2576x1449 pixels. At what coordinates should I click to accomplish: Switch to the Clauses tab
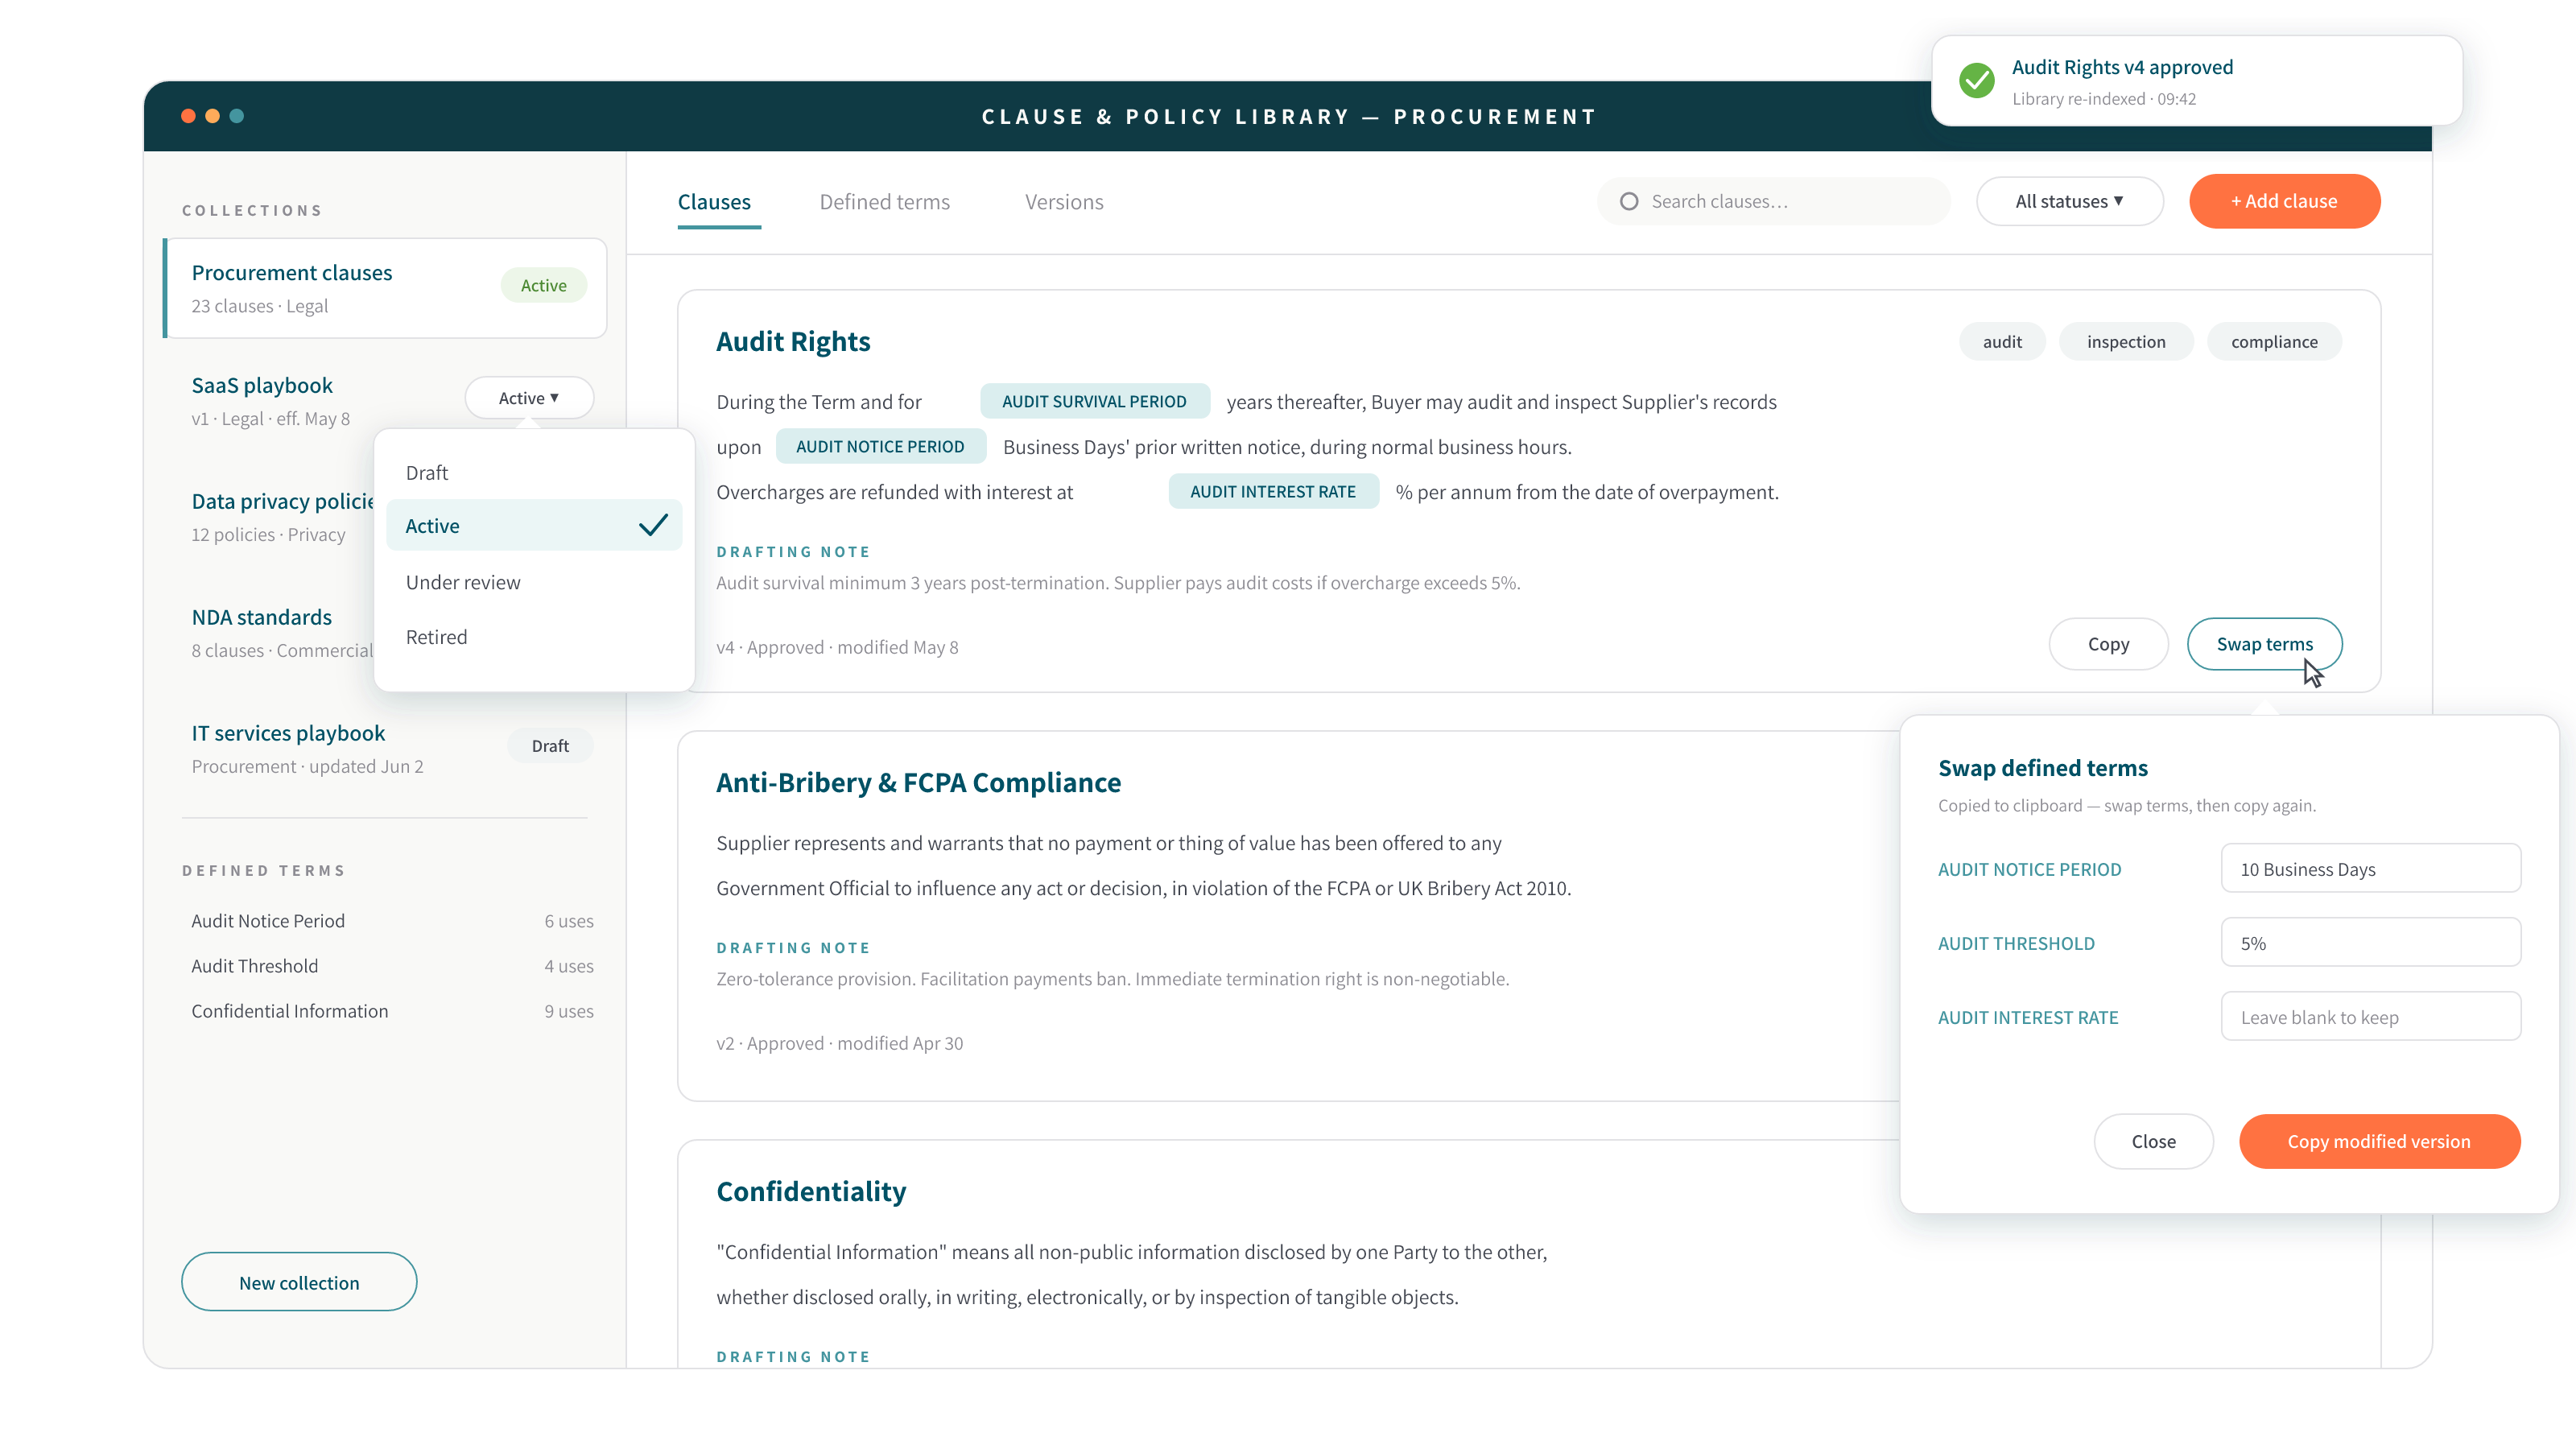pyautogui.click(x=714, y=202)
